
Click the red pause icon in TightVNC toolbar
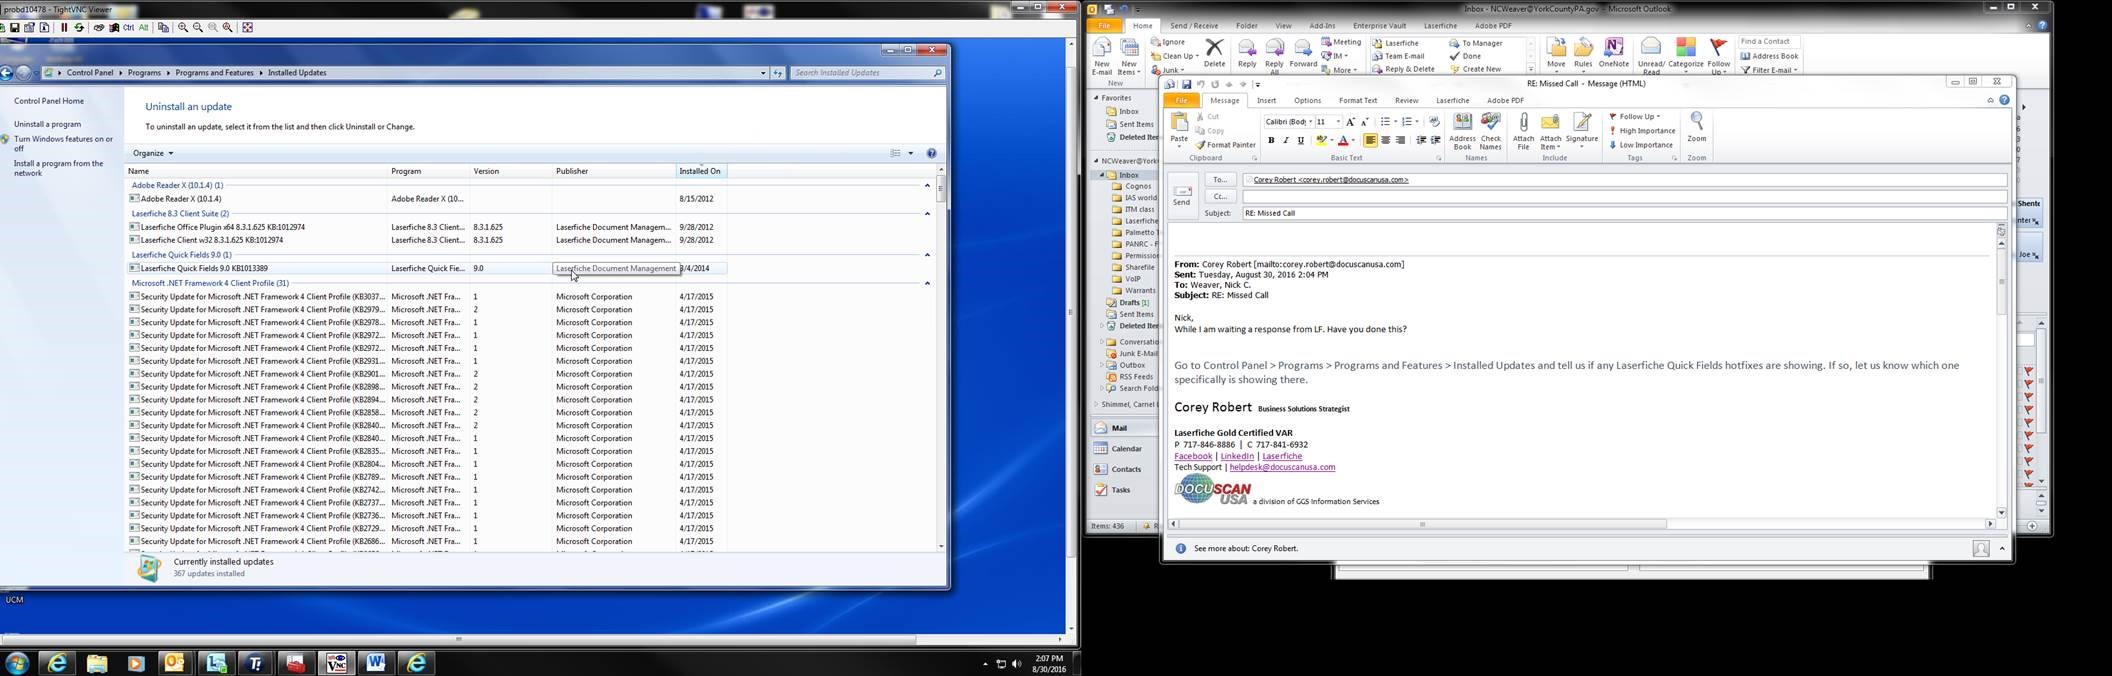(64, 27)
